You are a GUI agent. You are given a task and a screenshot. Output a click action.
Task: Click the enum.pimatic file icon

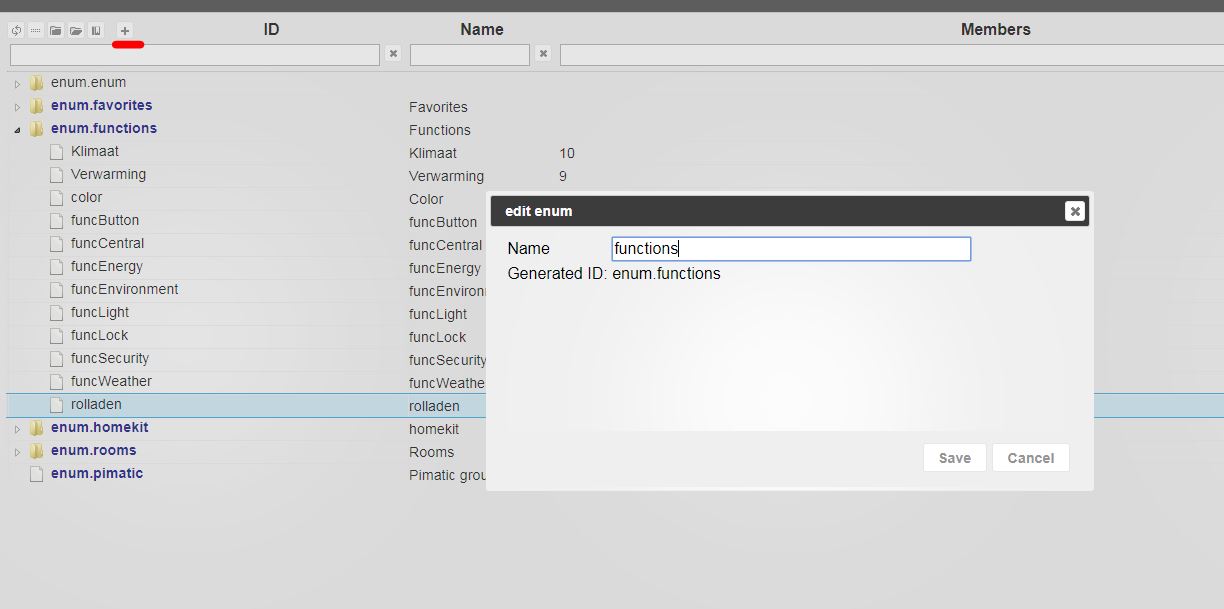[37, 474]
